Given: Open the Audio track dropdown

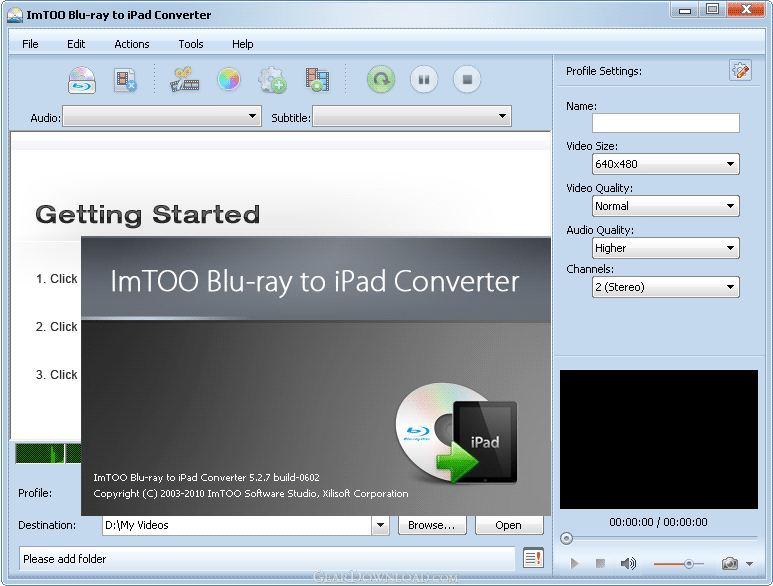Looking at the screenshot, I should (x=162, y=116).
